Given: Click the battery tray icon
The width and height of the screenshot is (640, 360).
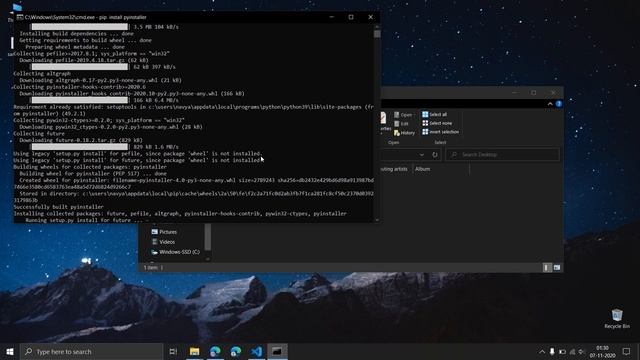Looking at the screenshot, I should pyautogui.click(x=562, y=352).
